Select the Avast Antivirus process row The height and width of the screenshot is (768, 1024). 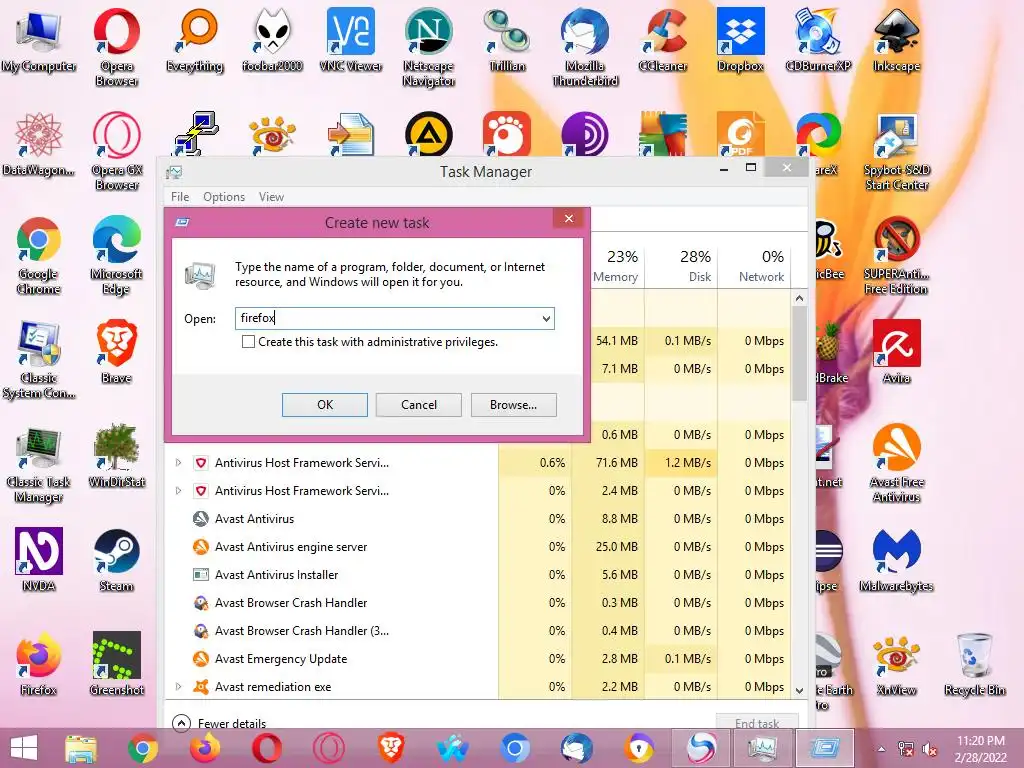click(x=479, y=519)
